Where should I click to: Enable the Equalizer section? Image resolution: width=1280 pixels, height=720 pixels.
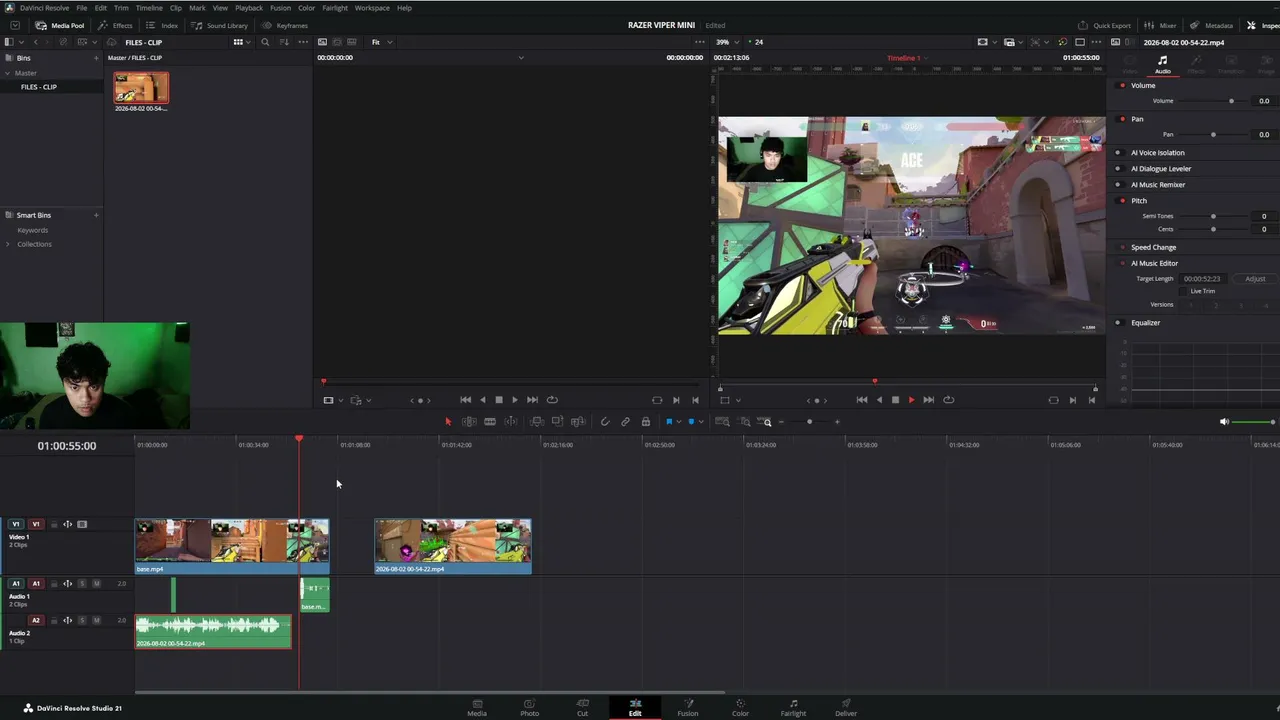[1118, 323]
